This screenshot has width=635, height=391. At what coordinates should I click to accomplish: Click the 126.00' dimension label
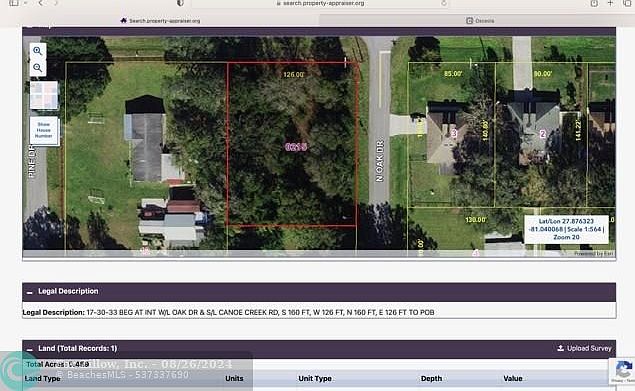click(x=294, y=75)
